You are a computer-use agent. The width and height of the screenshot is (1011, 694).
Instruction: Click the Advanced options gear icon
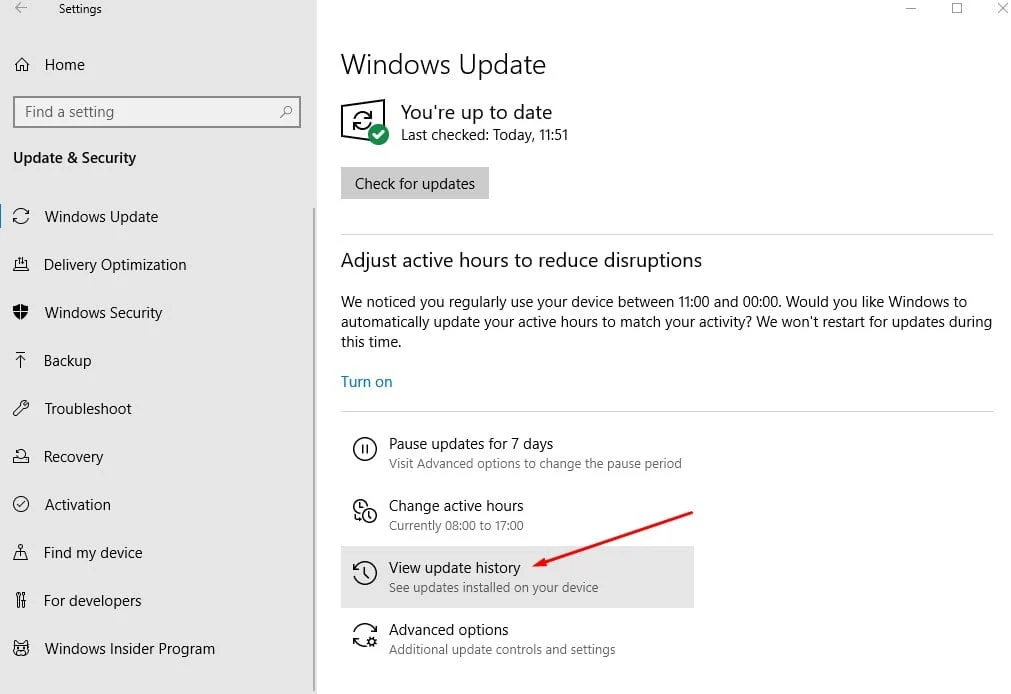365,636
